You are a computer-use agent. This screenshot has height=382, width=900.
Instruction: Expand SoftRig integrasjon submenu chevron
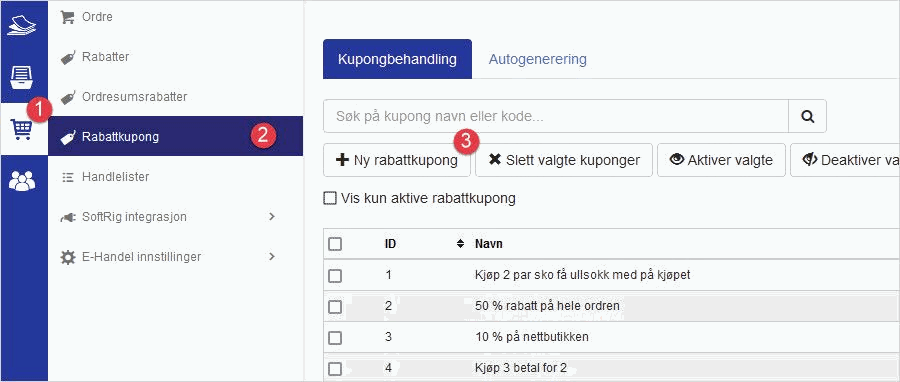pos(272,217)
